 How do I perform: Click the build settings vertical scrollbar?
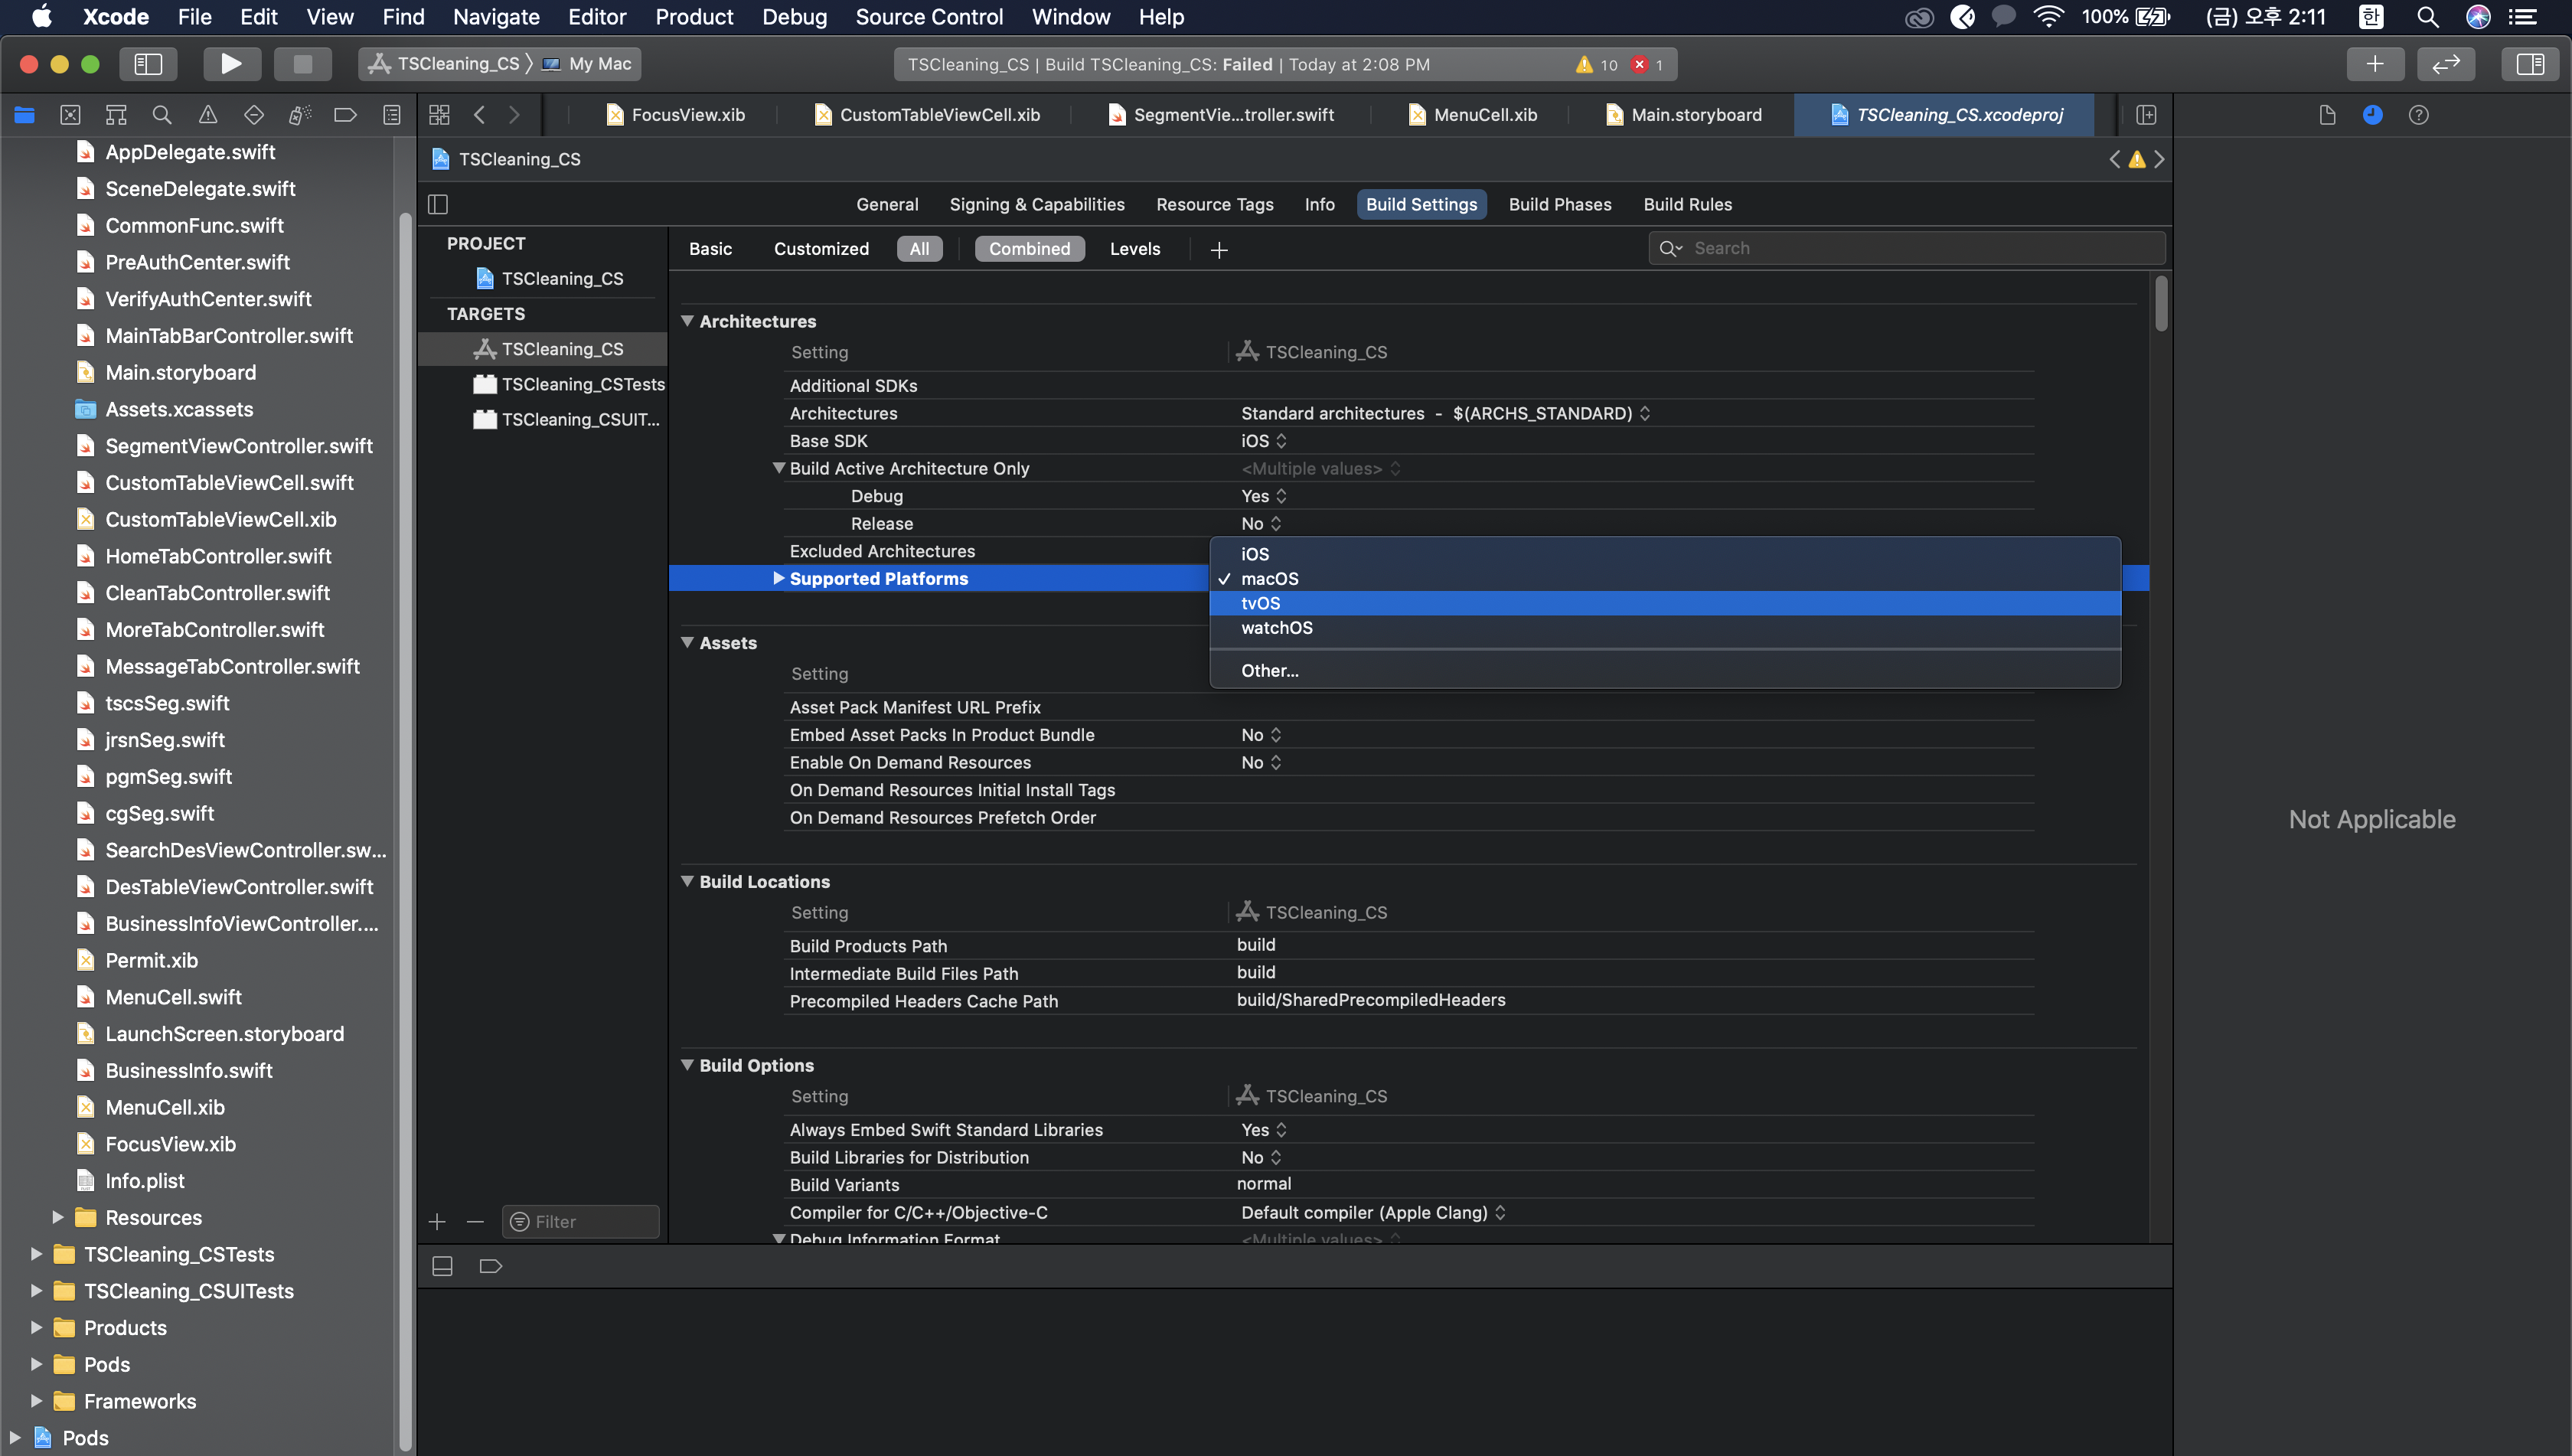point(2160,303)
